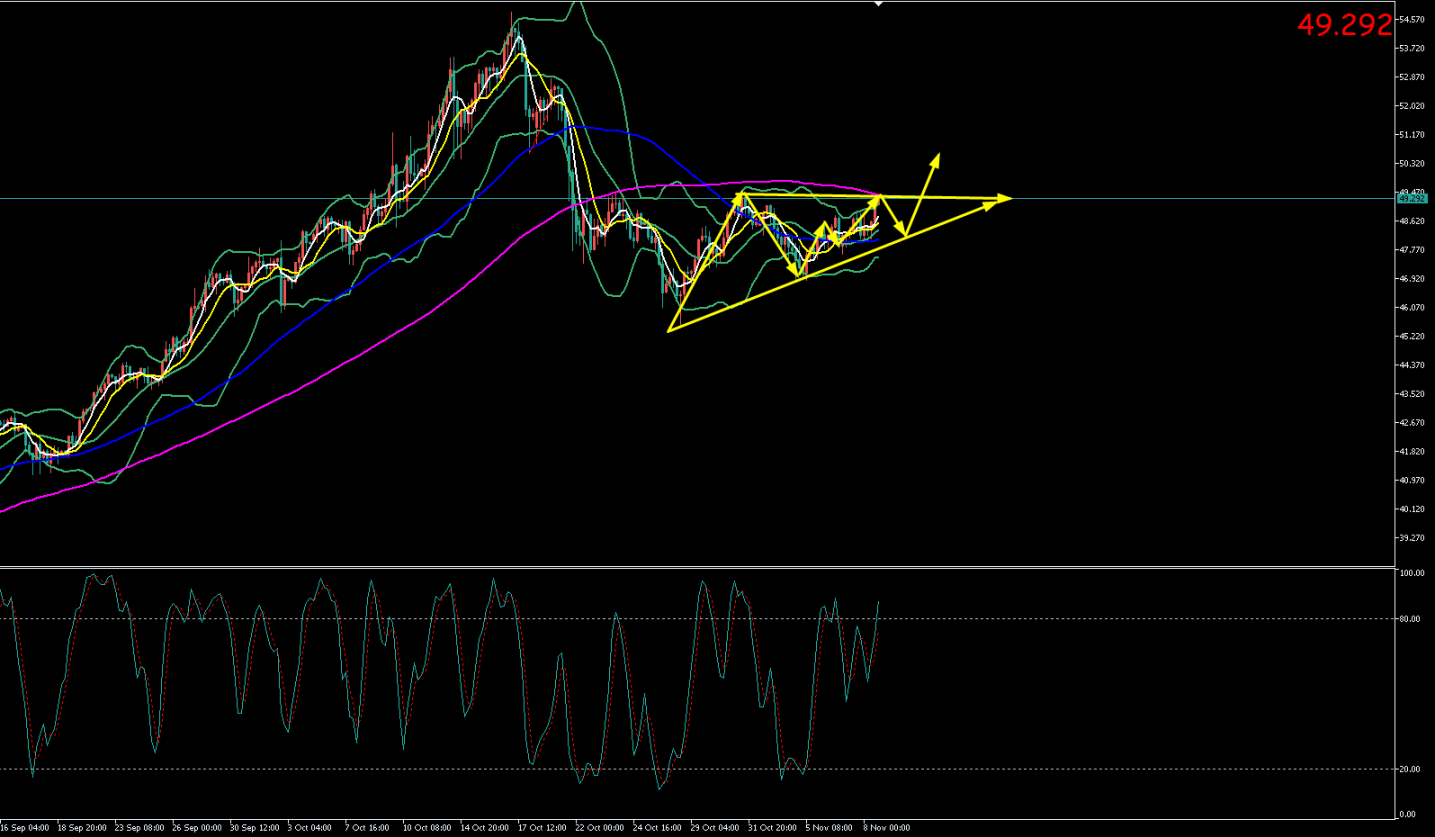1435x837 pixels.
Task: Click the divider between chart and oscillator panel
Action: click(x=700, y=568)
